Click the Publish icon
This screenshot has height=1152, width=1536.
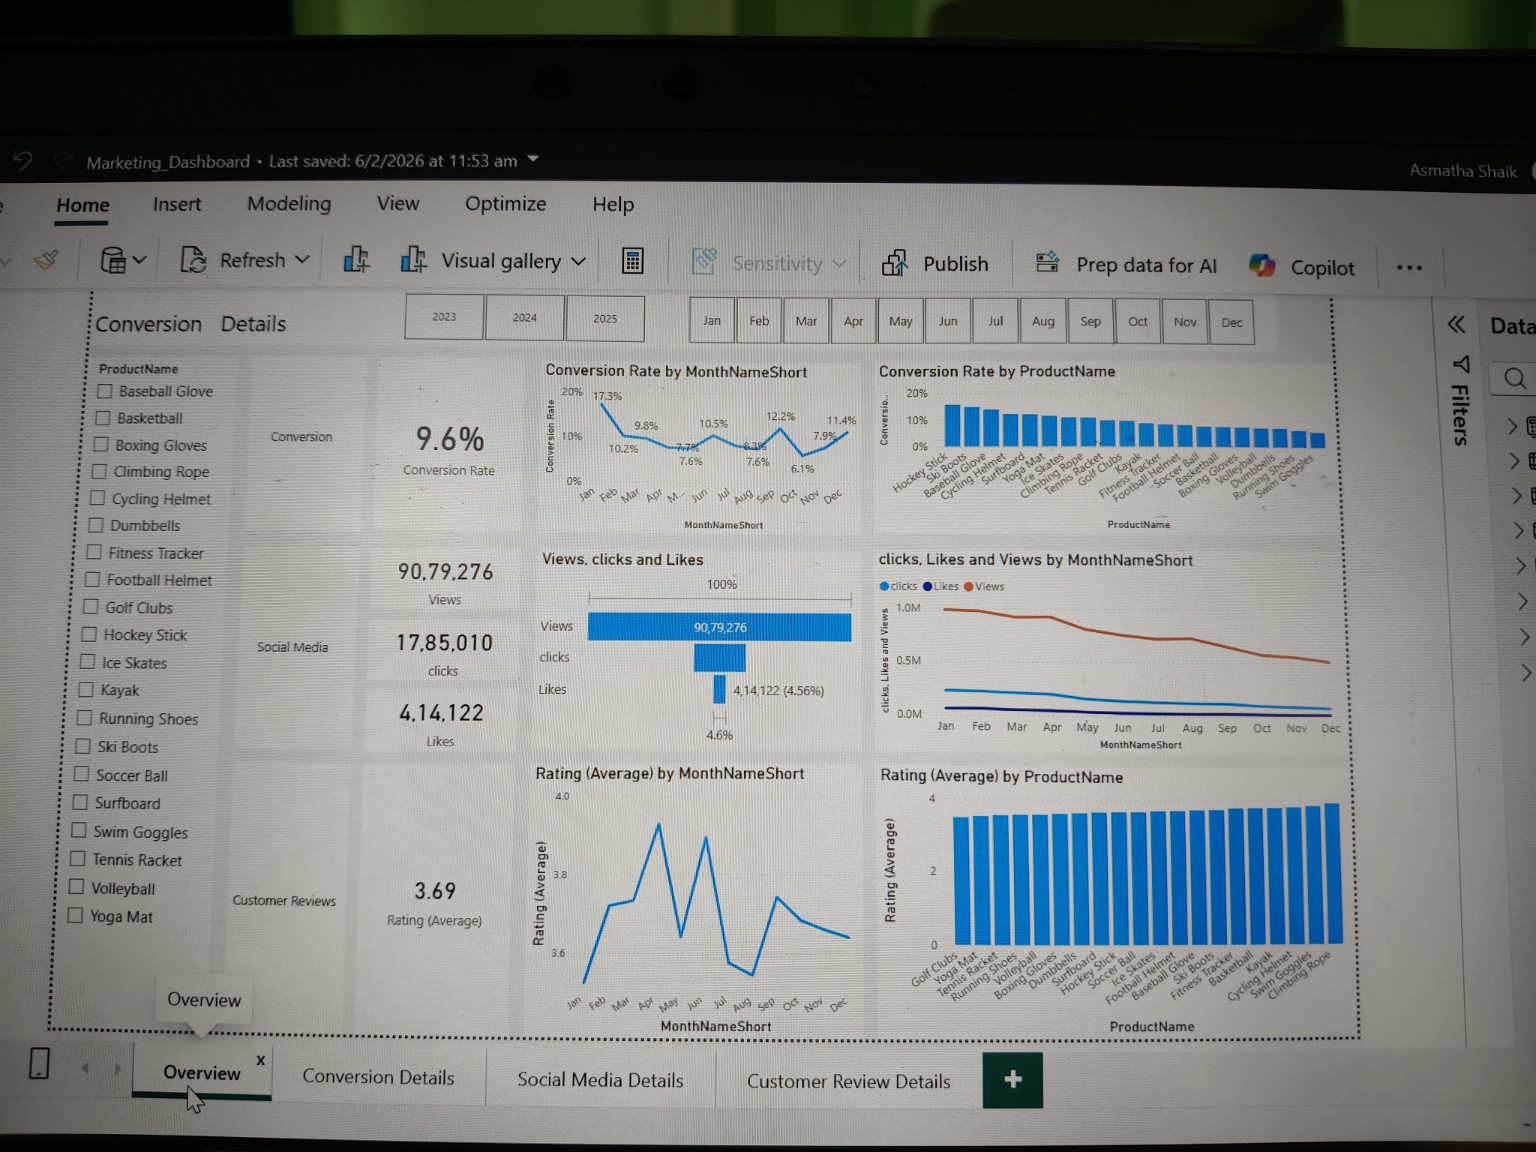(x=894, y=263)
